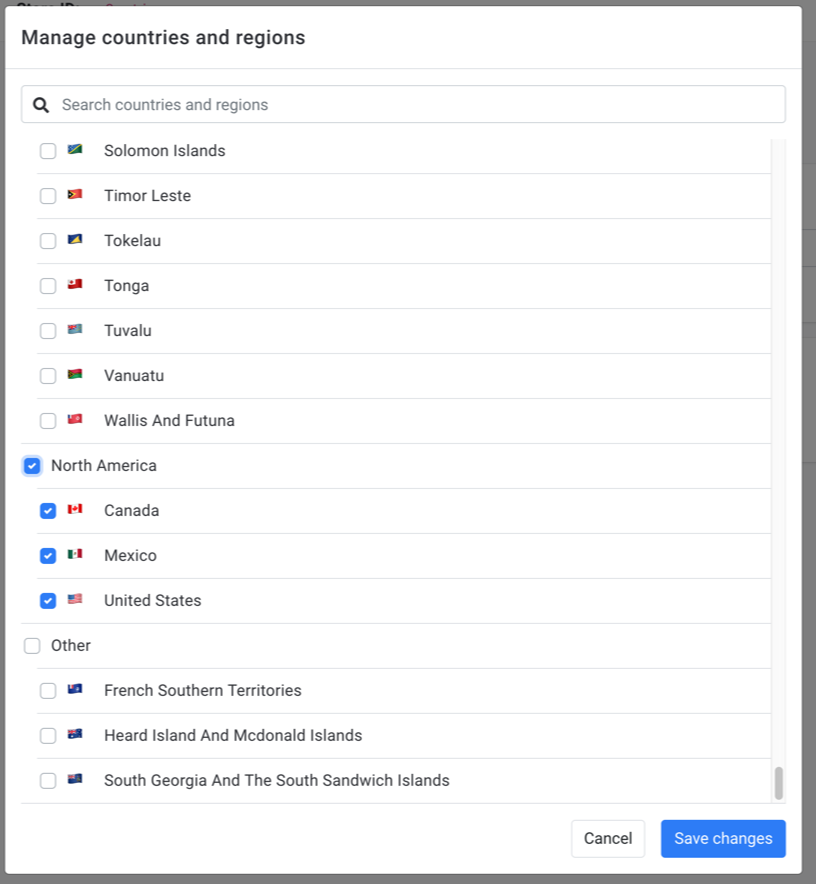The image size is (817, 884).
Task: Focus the Search countries and regions field
Action: 403,104
